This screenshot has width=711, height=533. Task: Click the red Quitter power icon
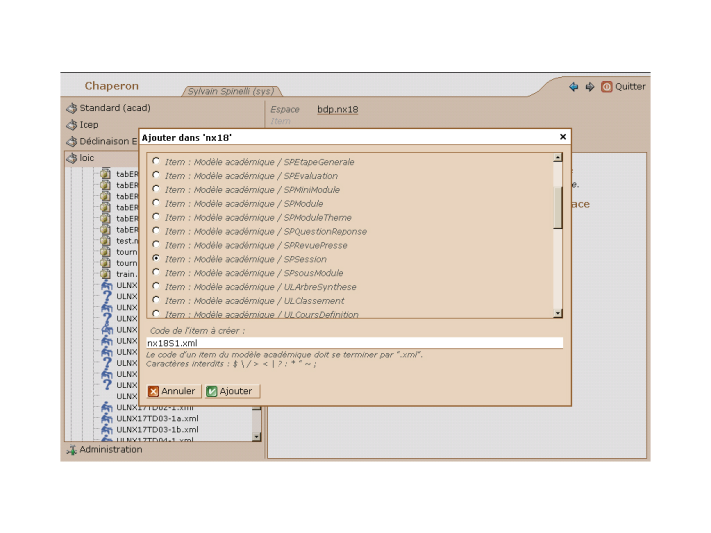pos(606,87)
